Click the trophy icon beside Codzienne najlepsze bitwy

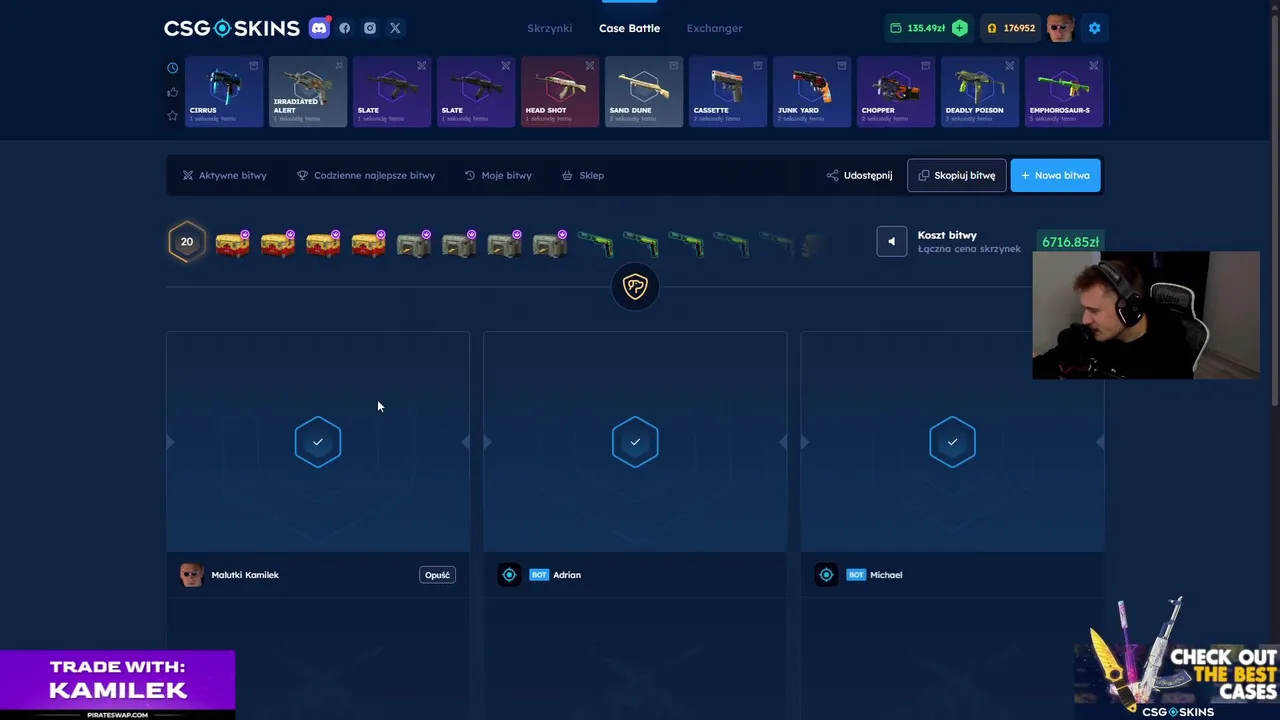pos(302,175)
